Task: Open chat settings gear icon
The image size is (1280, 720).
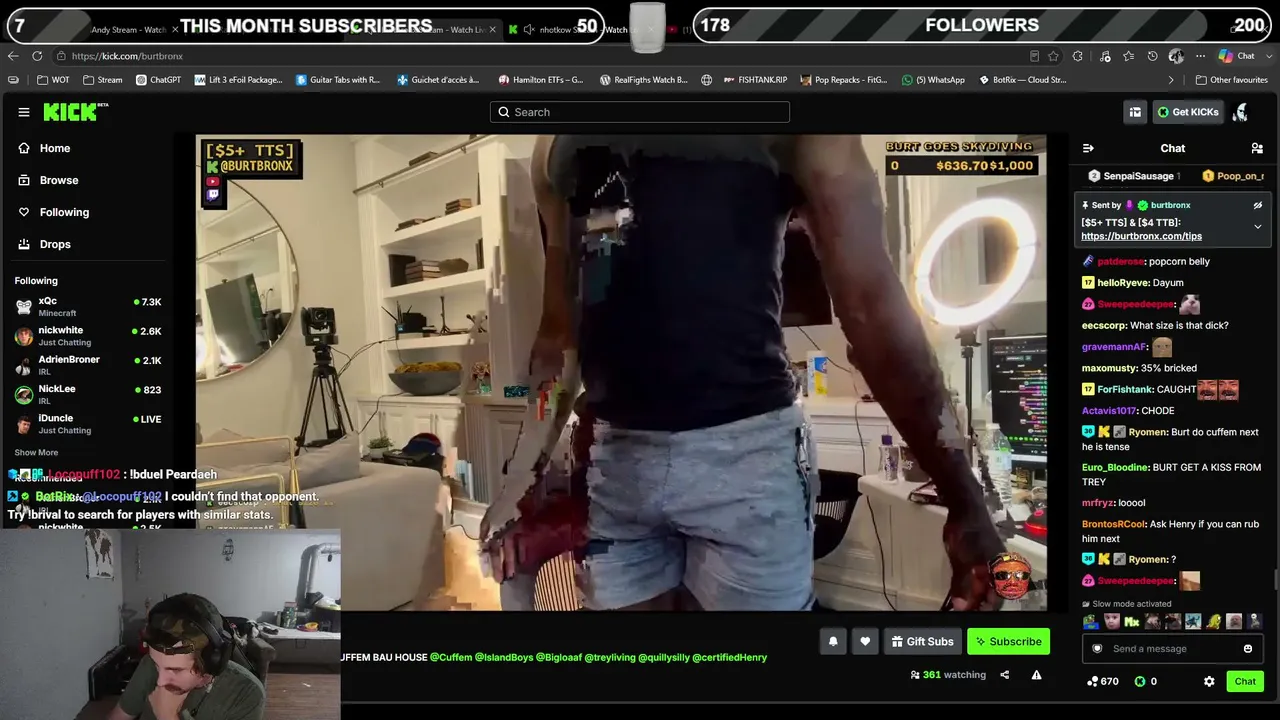Action: click(1209, 681)
